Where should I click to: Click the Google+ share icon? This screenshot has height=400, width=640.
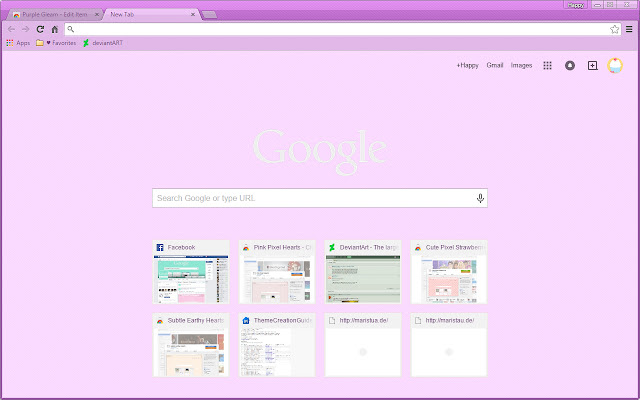592,65
